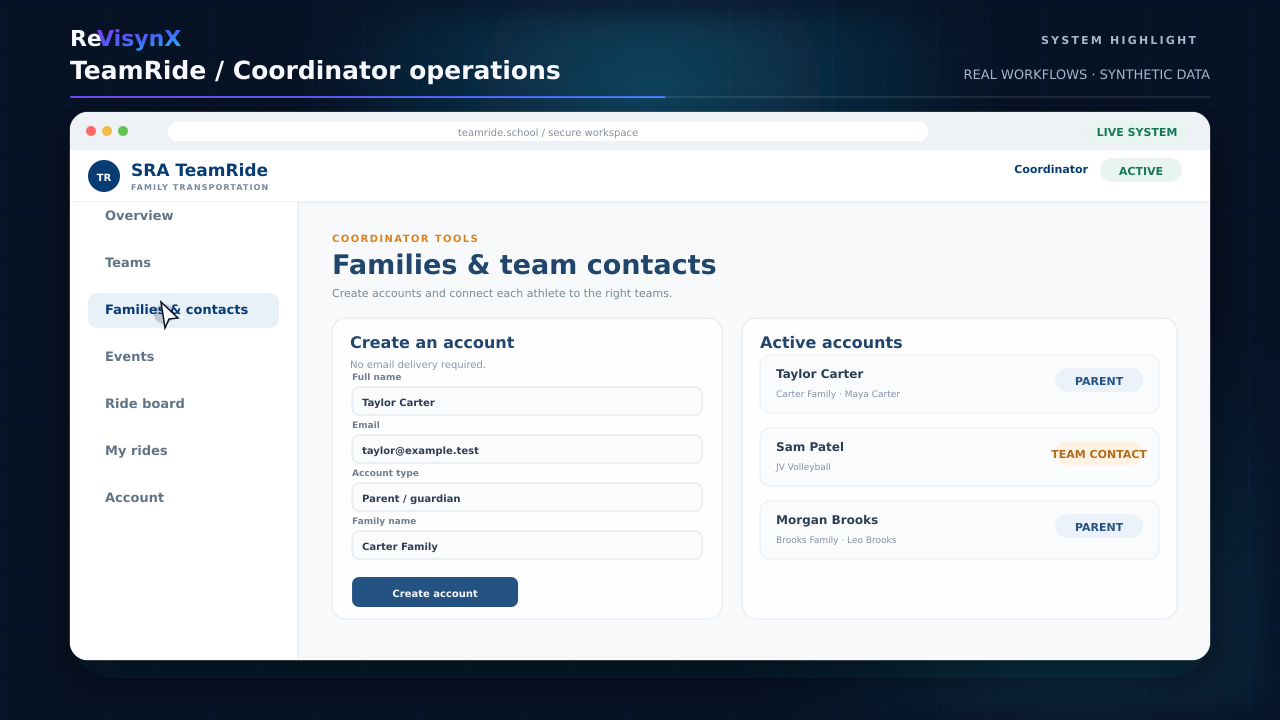Go to Teams in the sidebar
Viewport: 1280px width, 720px height.
click(128, 263)
